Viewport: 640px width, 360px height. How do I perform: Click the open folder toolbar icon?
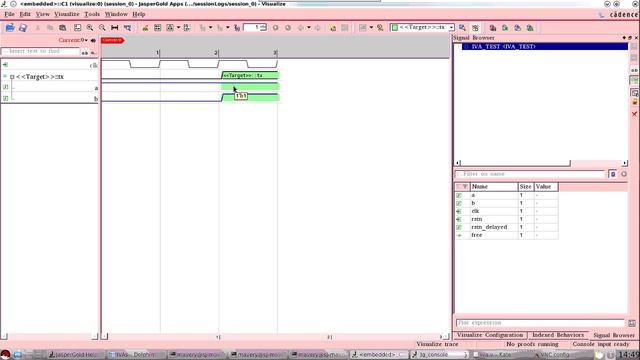pos(10,28)
